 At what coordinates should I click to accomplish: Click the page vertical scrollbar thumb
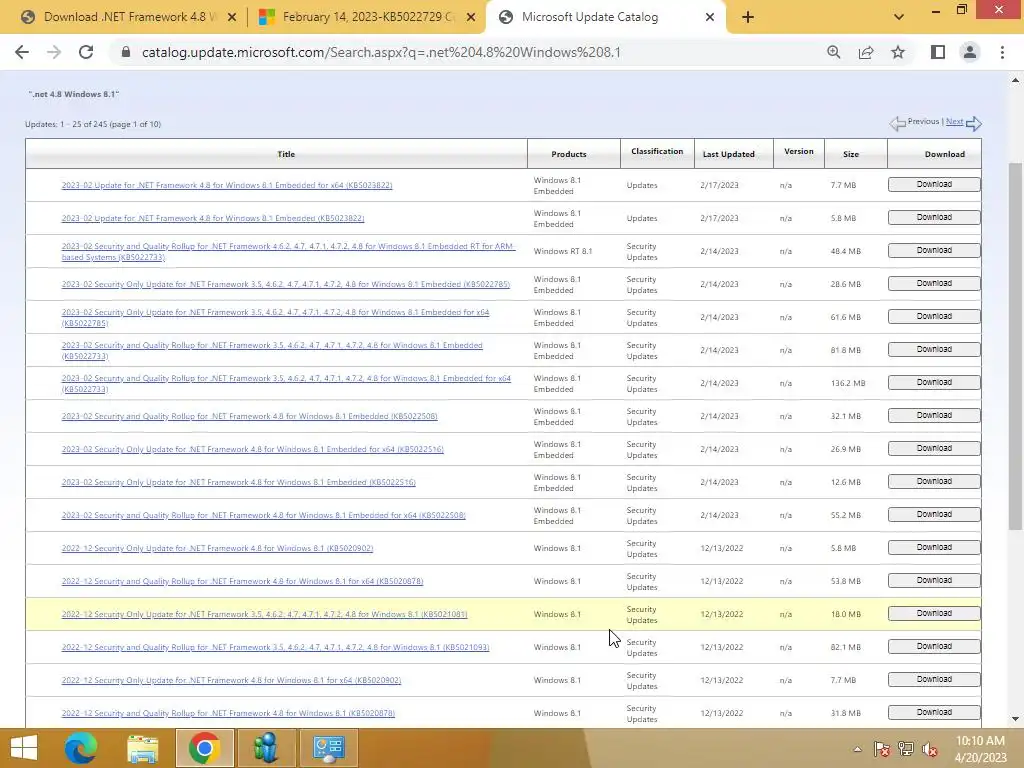(x=1016, y=346)
